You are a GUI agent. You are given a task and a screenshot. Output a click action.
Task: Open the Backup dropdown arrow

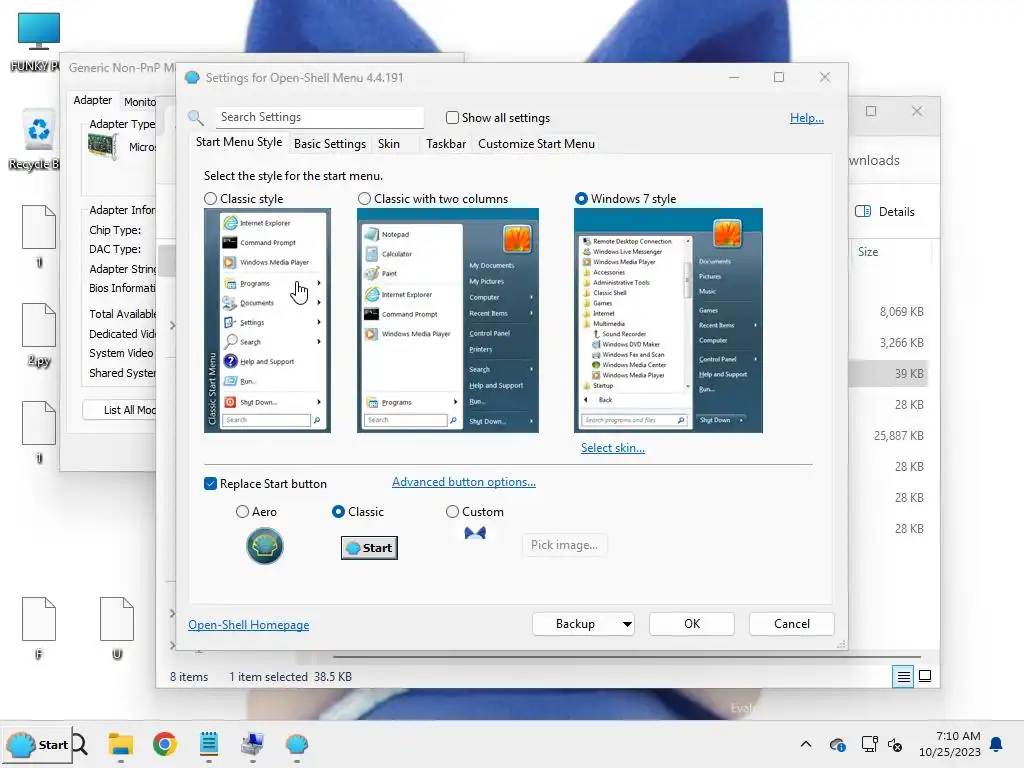click(627, 624)
